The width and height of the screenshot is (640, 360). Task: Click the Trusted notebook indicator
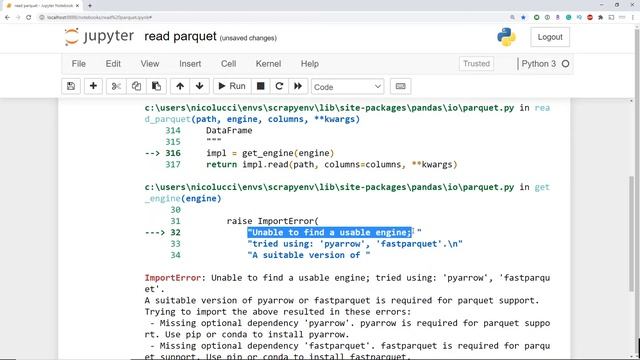click(x=476, y=64)
